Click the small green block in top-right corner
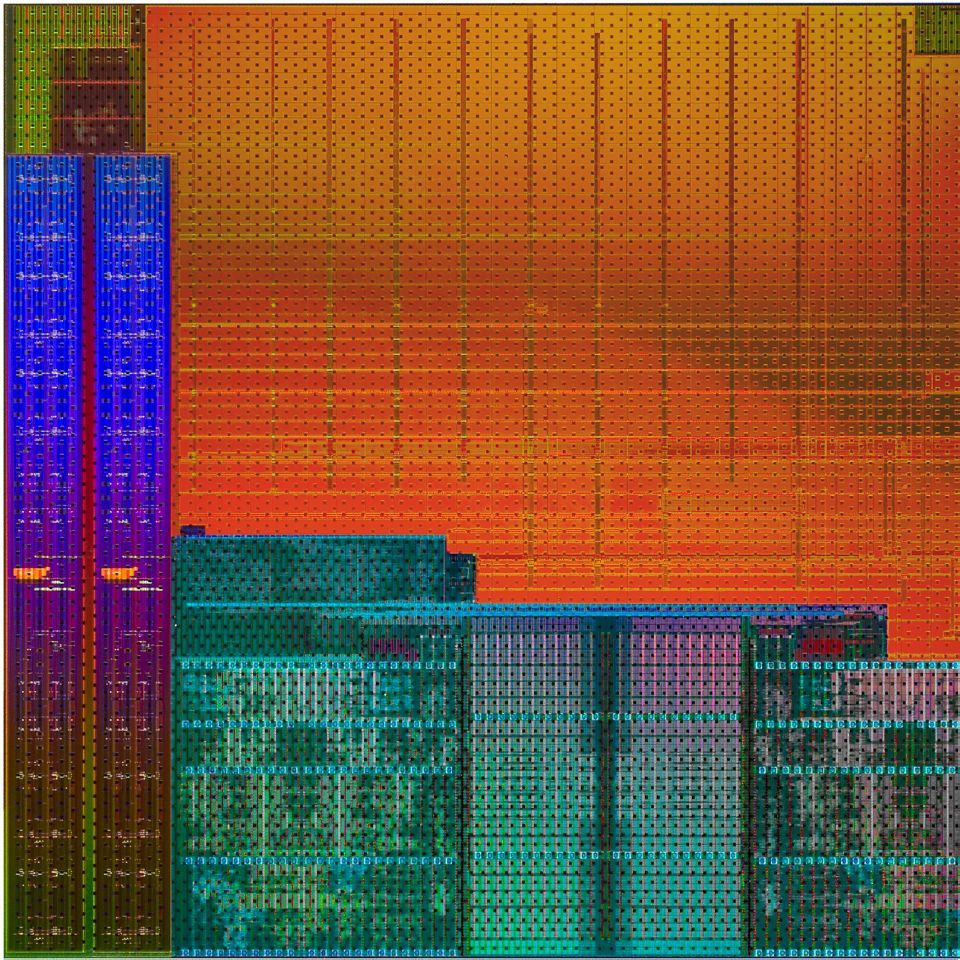Viewport: 960px width, 960px height. [x=938, y=28]
